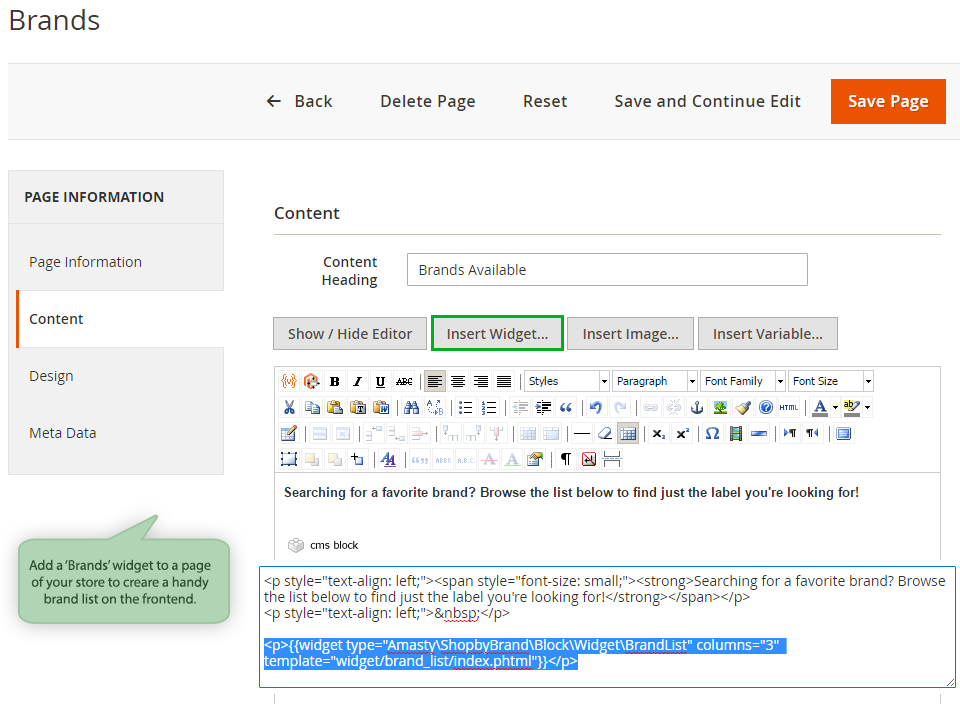Toggle visual control characters pilcrow

tap(566, 459)
